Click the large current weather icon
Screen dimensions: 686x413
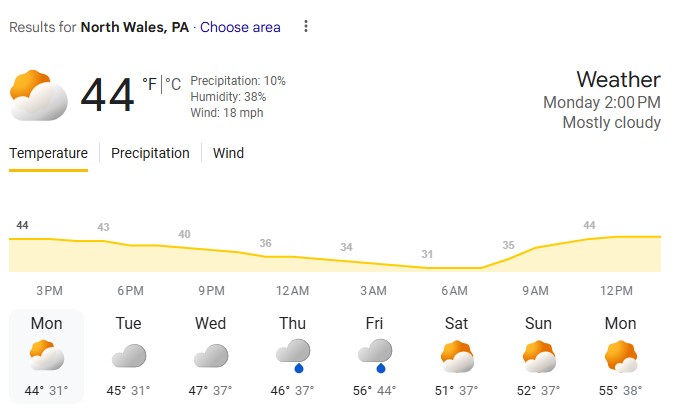coord(39,96)
